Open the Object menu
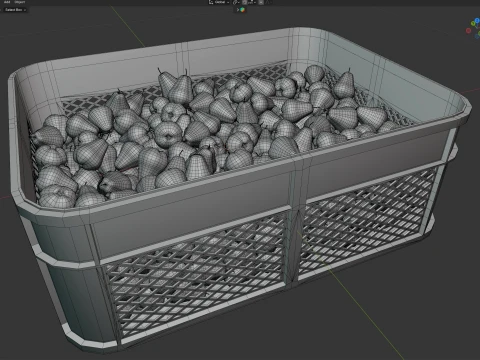The image size is (480, 360). pyautogui.click(x=20, y=2)
